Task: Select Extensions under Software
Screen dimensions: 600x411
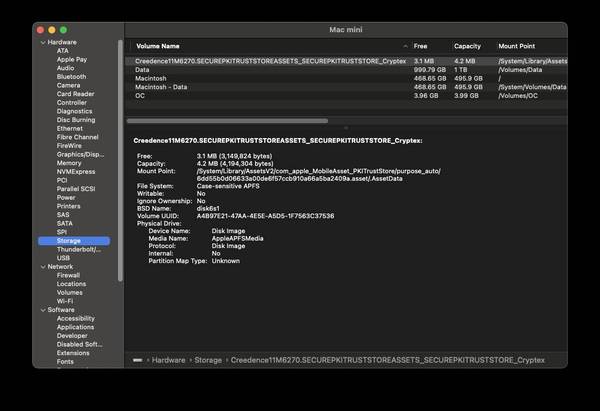Action: point(73,353)
